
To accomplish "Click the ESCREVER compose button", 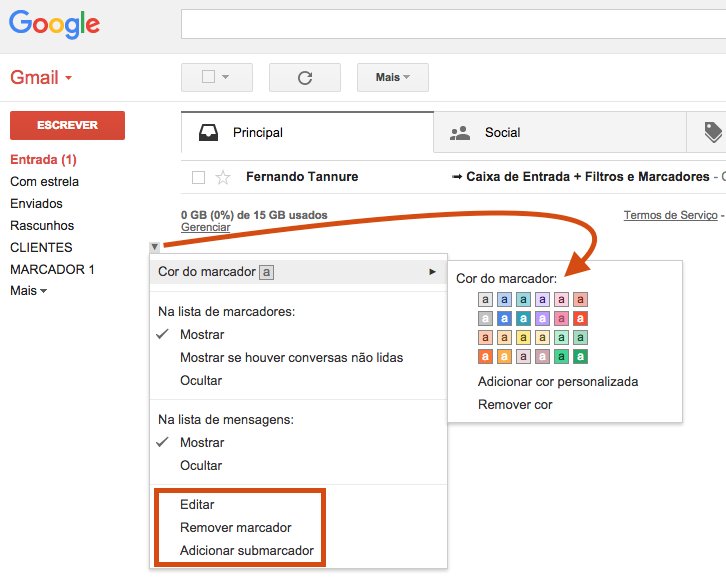I will coord(68,125).
